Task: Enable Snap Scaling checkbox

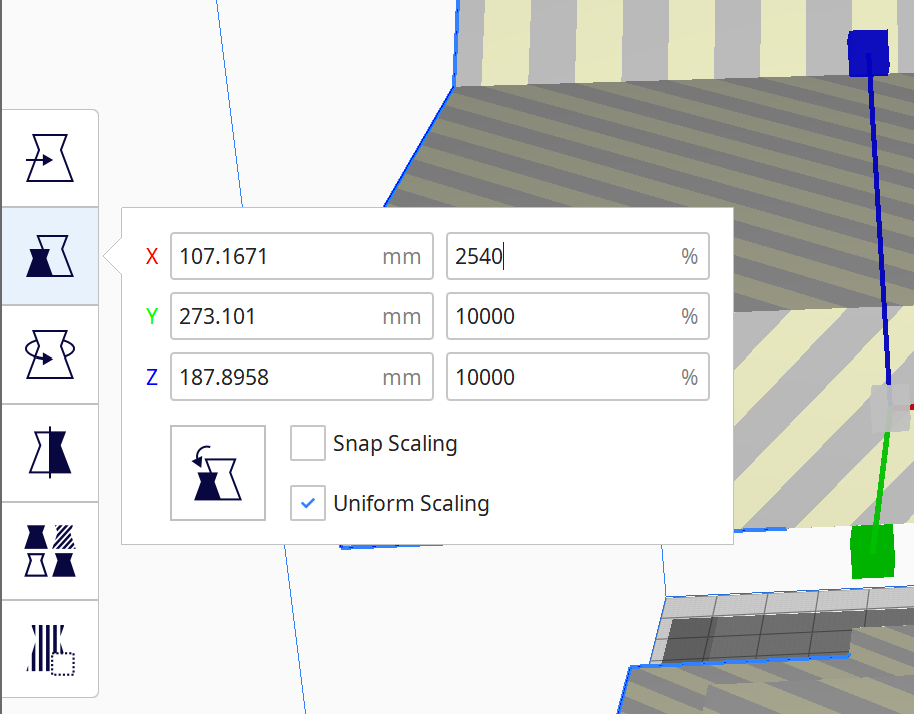Action: click(x=308, y=443)
